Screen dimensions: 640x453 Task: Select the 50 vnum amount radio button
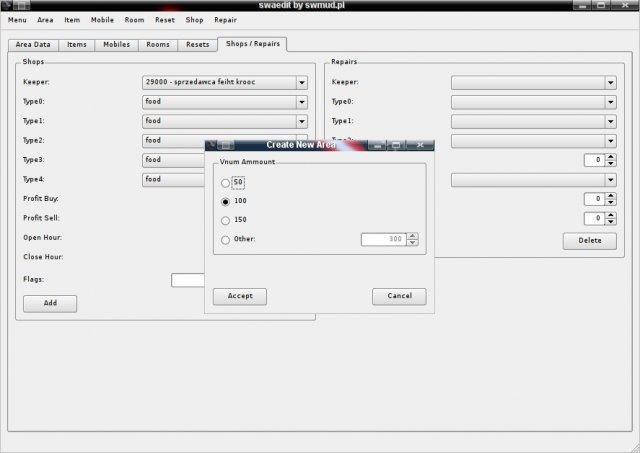[x=225, y=183]
